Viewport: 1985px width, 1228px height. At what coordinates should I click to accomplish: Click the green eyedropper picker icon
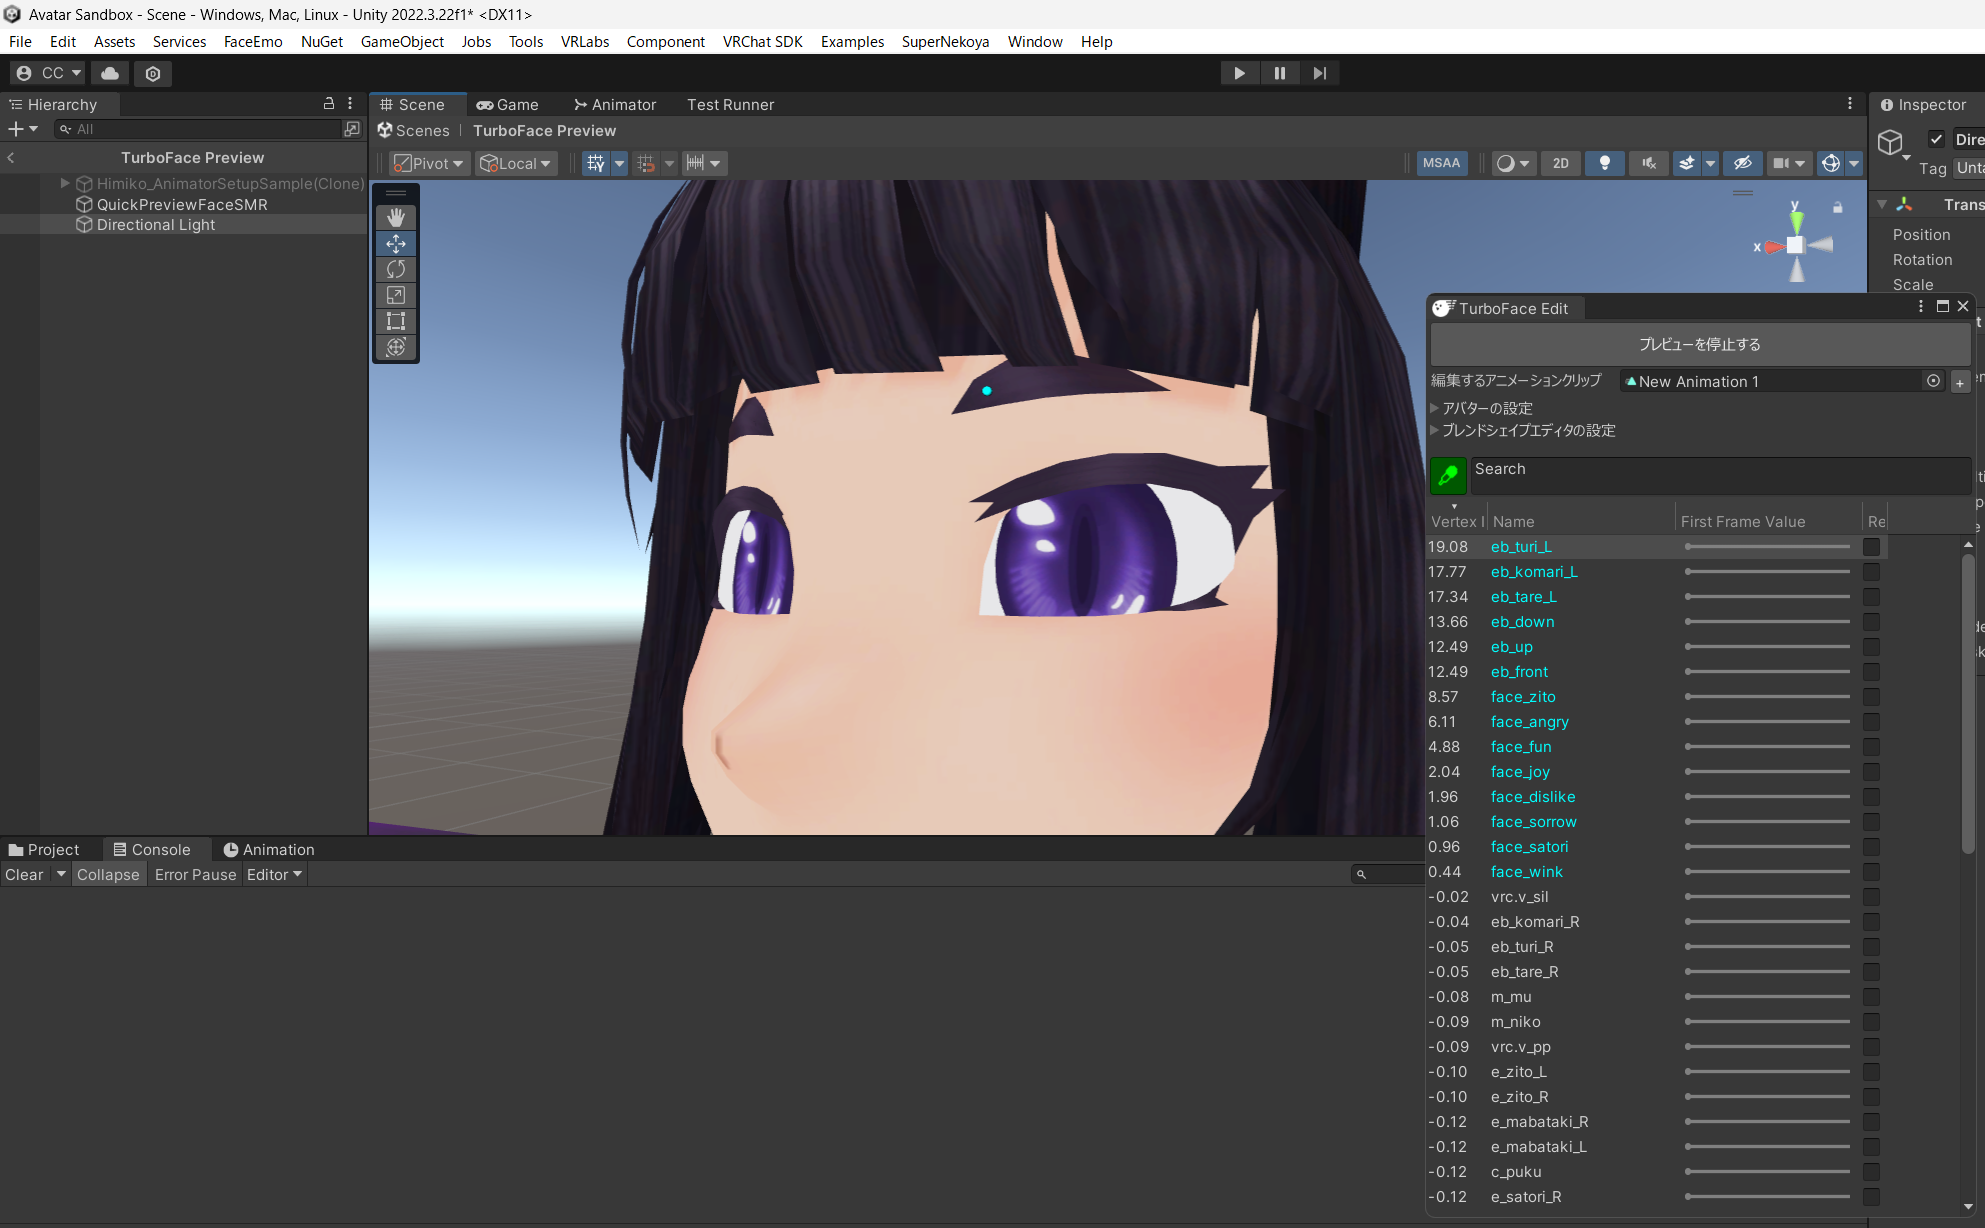1448,476
